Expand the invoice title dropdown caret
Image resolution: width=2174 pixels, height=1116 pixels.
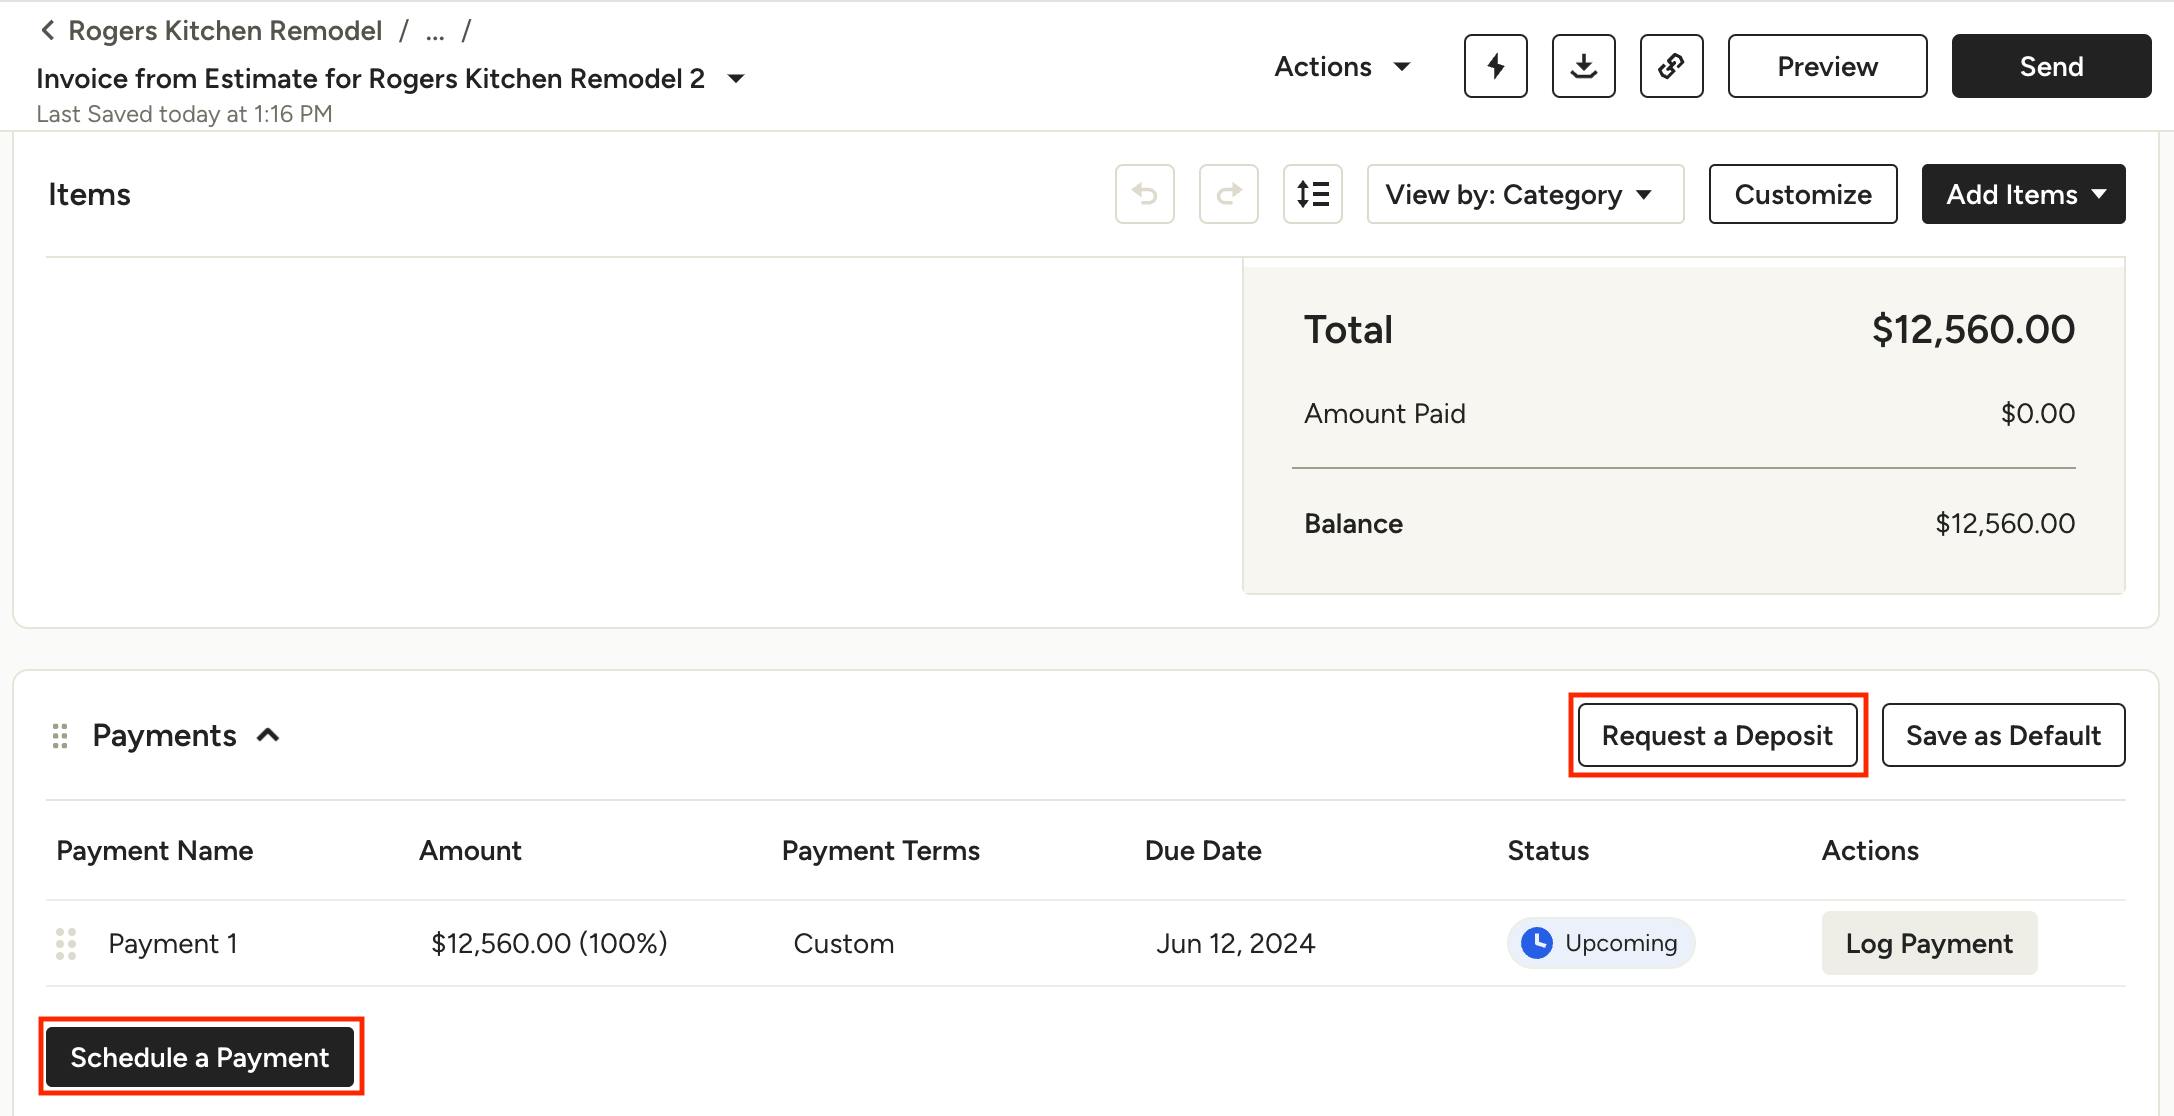click(735, 78)
